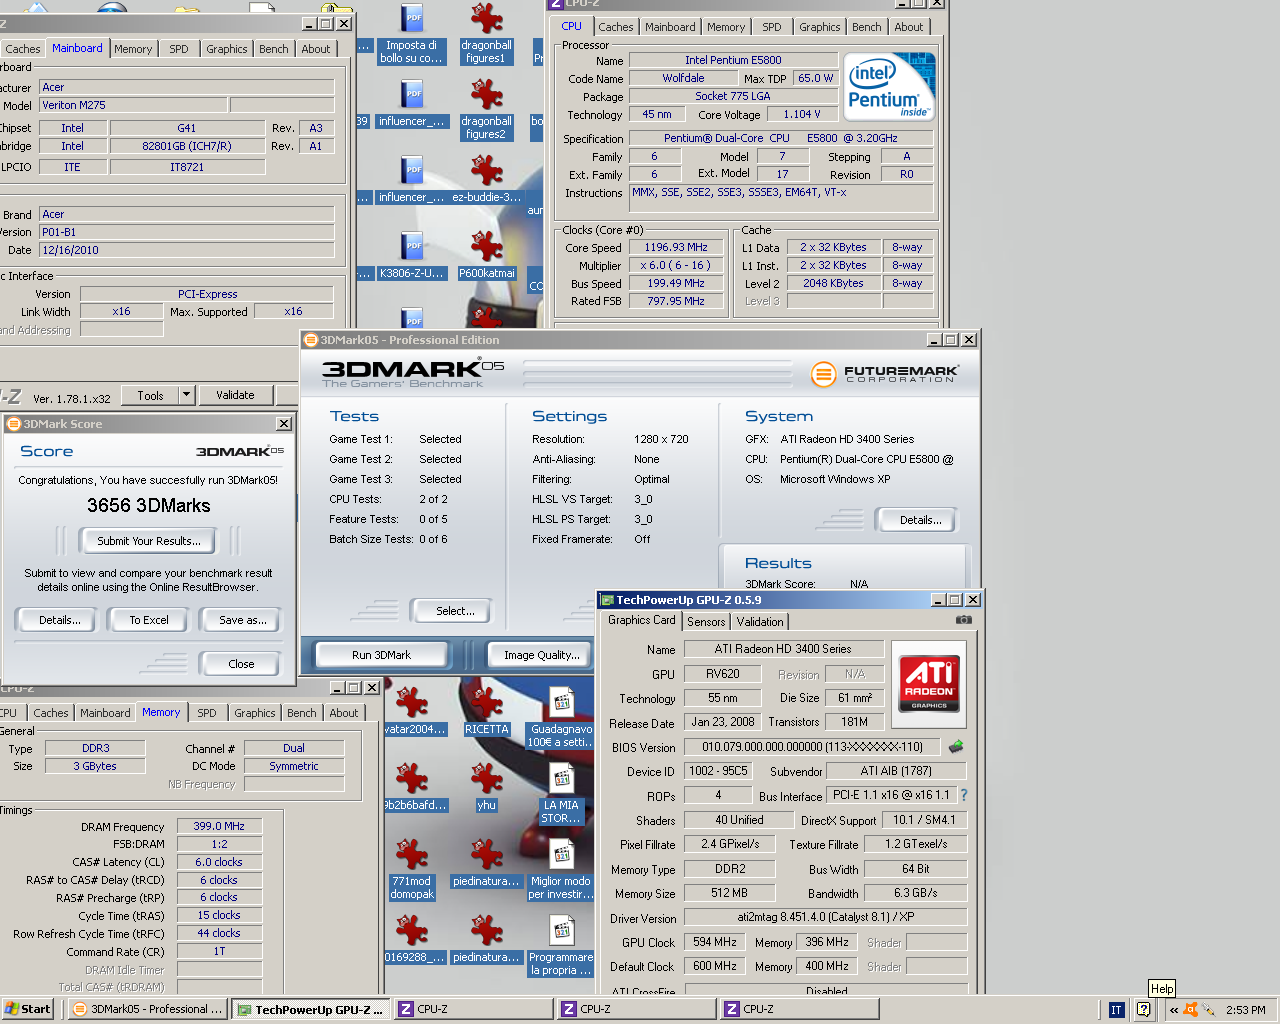
Task: Click the BIOS save chip icon
Action: (x=956, y=746)
